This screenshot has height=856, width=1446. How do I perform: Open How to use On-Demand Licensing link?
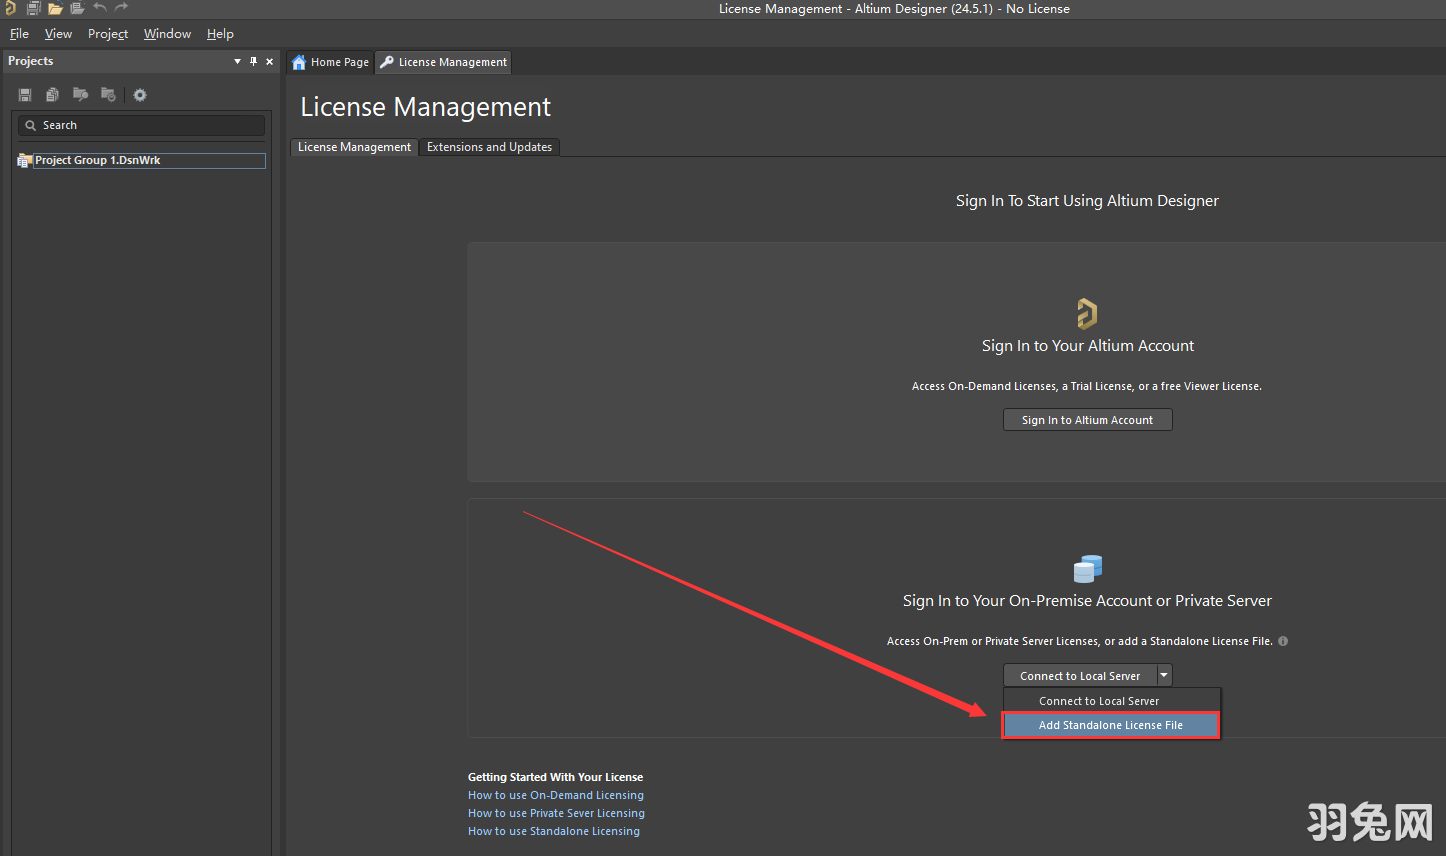coord(556,795)
